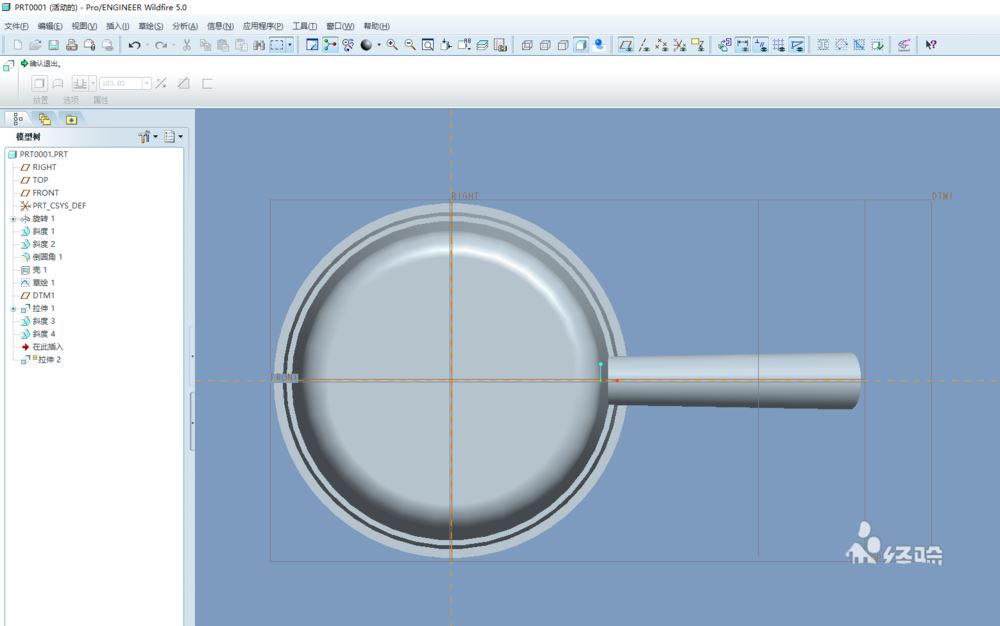Click the Redo arrow

pyautogui.click(x=161, y=45)
